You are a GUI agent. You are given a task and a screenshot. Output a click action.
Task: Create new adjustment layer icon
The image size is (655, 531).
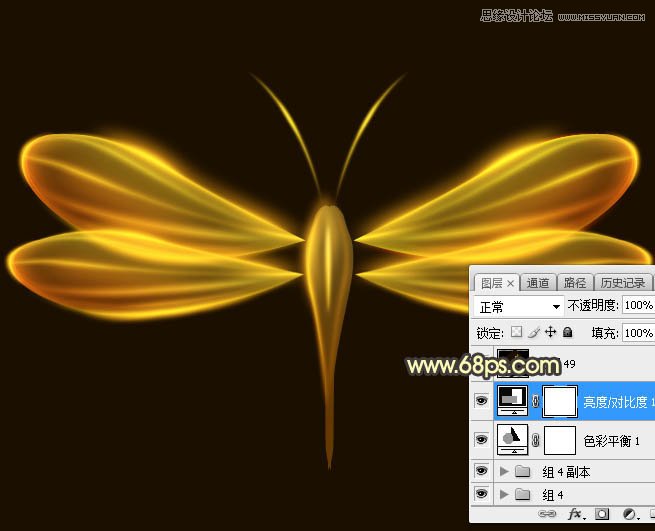click(x=629, y=514)
